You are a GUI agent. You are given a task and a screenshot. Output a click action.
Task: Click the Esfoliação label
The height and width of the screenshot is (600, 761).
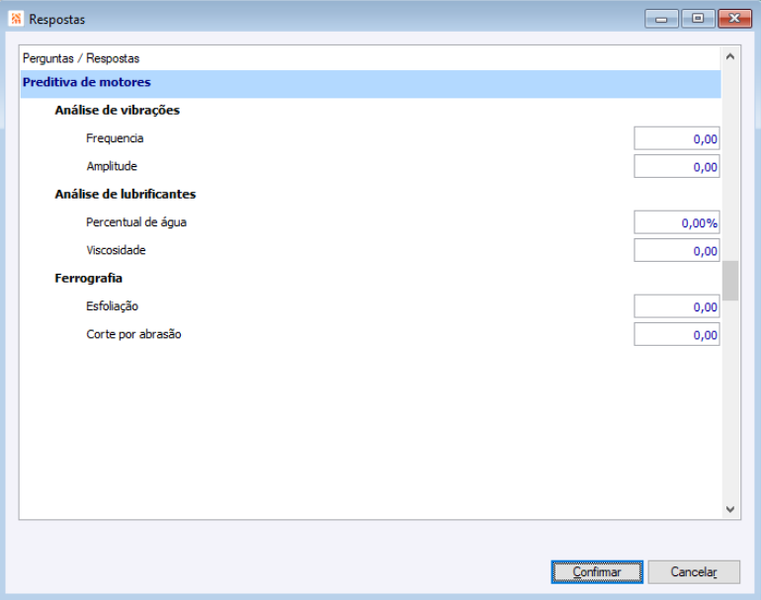point(112,306)
